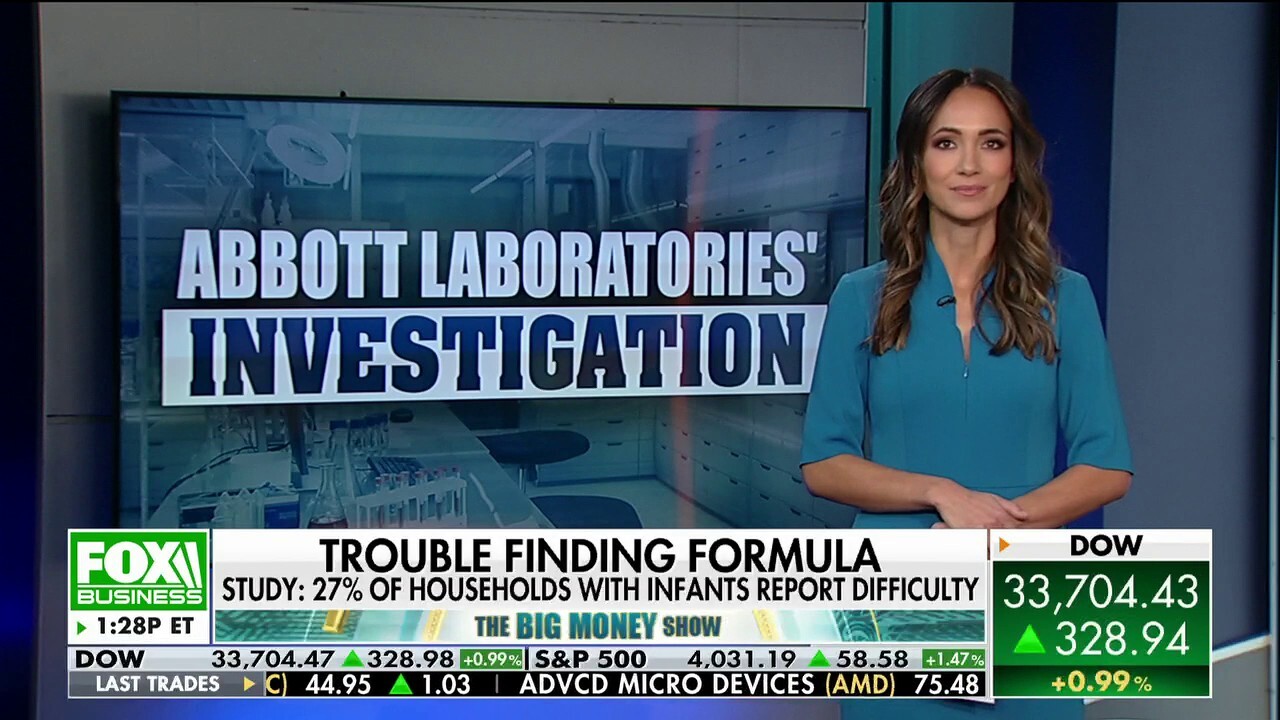The width and height of the screenshot is (1280, 720).
Task: Click the Fox Business logo
Action: tap(139, 570)
